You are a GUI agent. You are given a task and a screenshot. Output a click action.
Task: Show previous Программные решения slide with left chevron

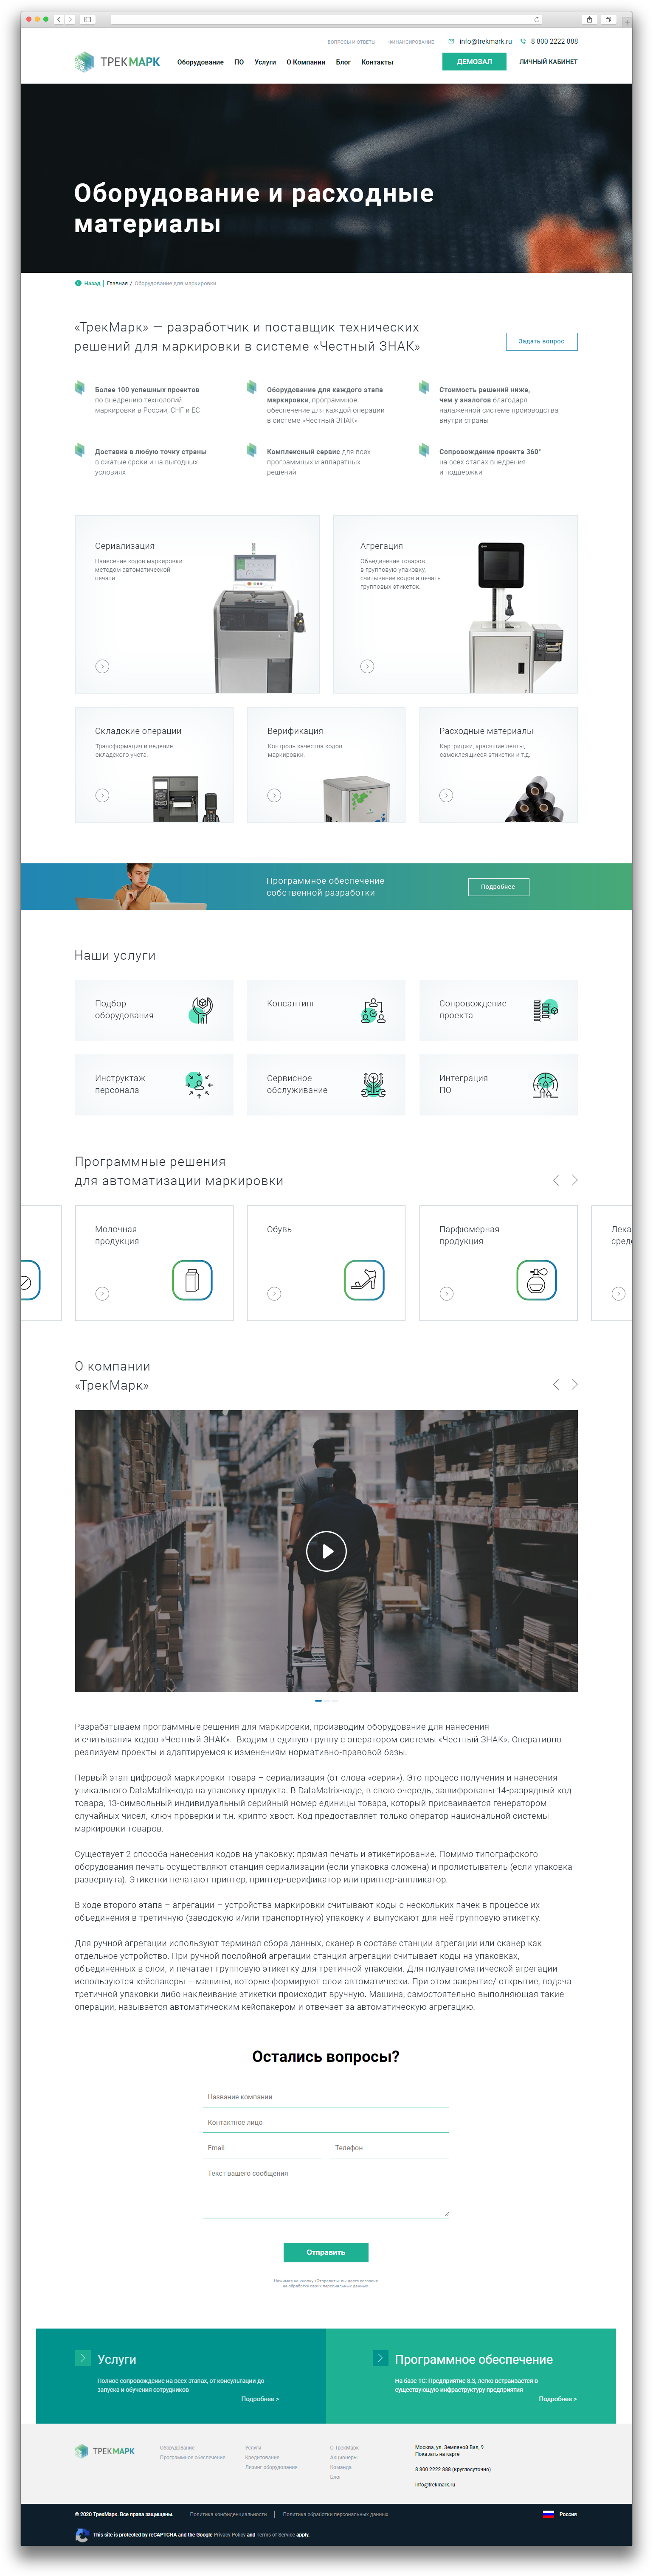(556, 1180)
